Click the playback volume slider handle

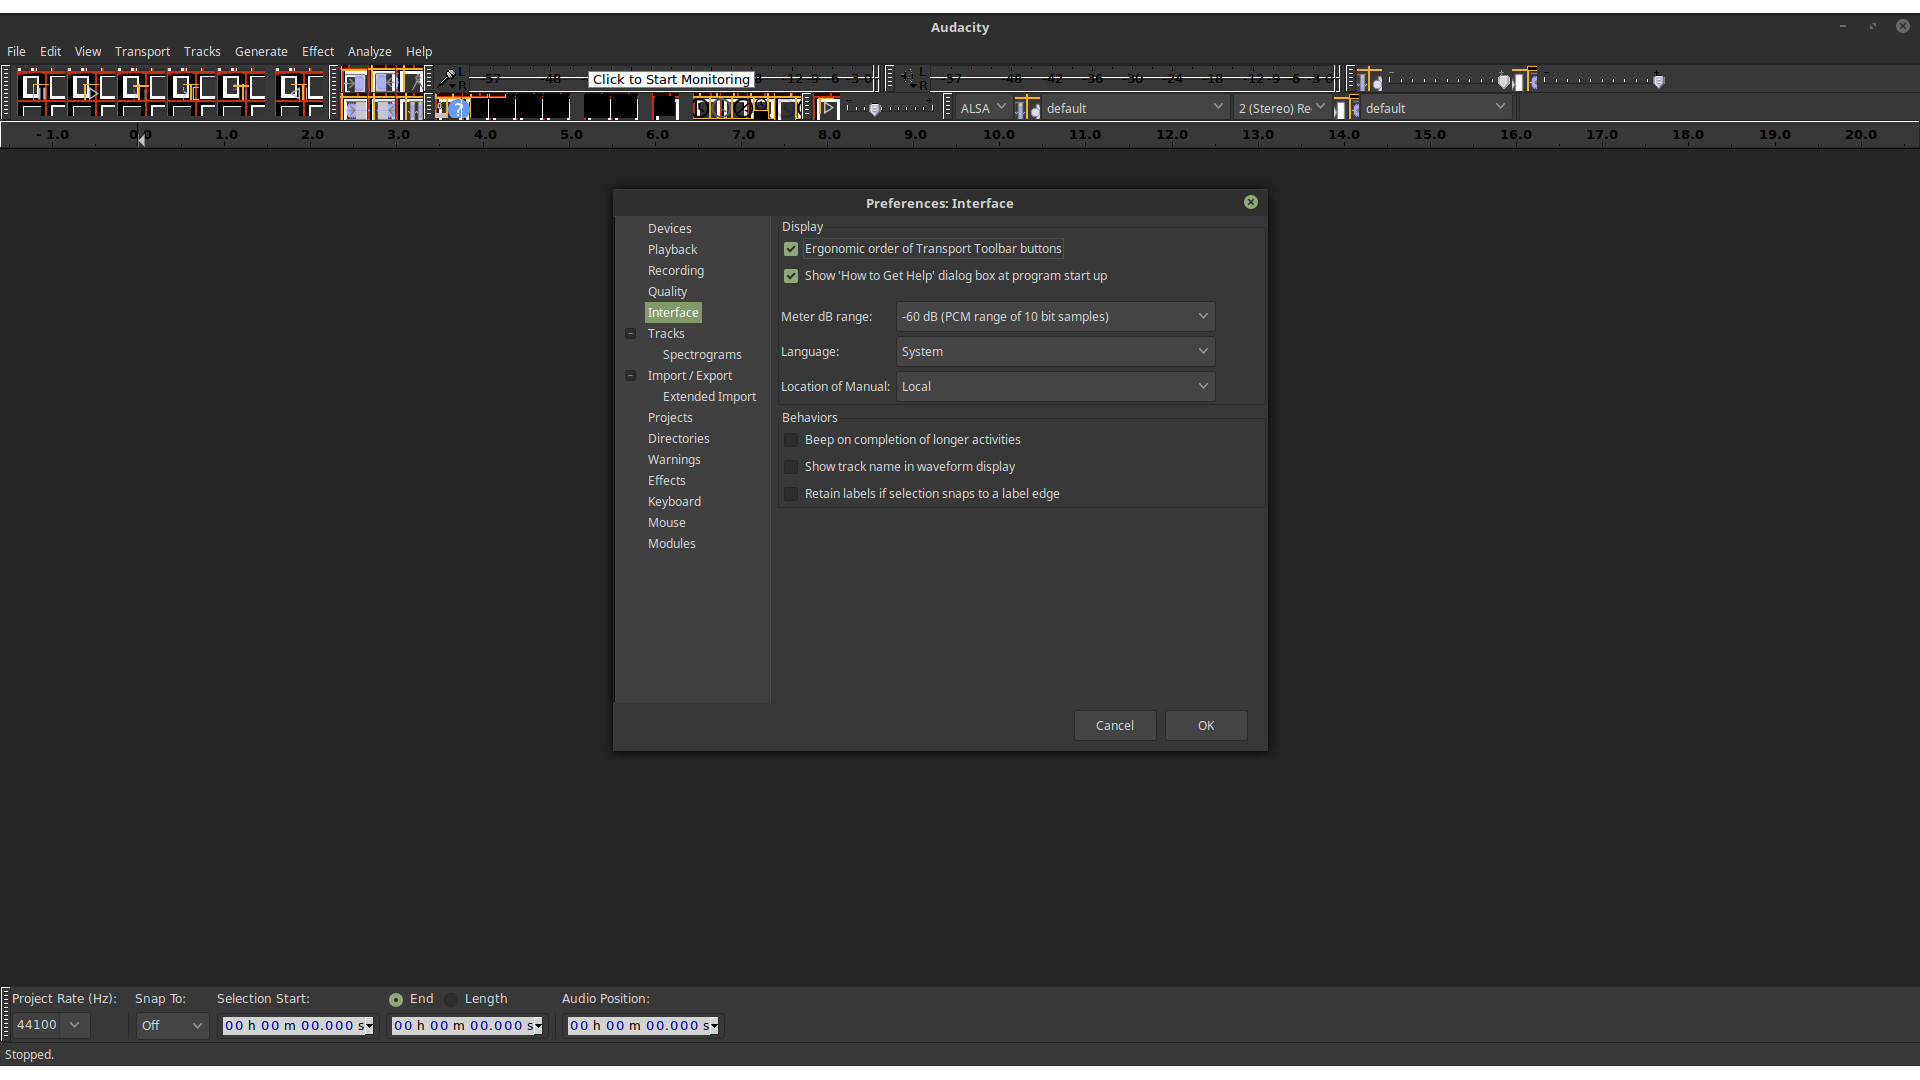[x=1659, y=81]
